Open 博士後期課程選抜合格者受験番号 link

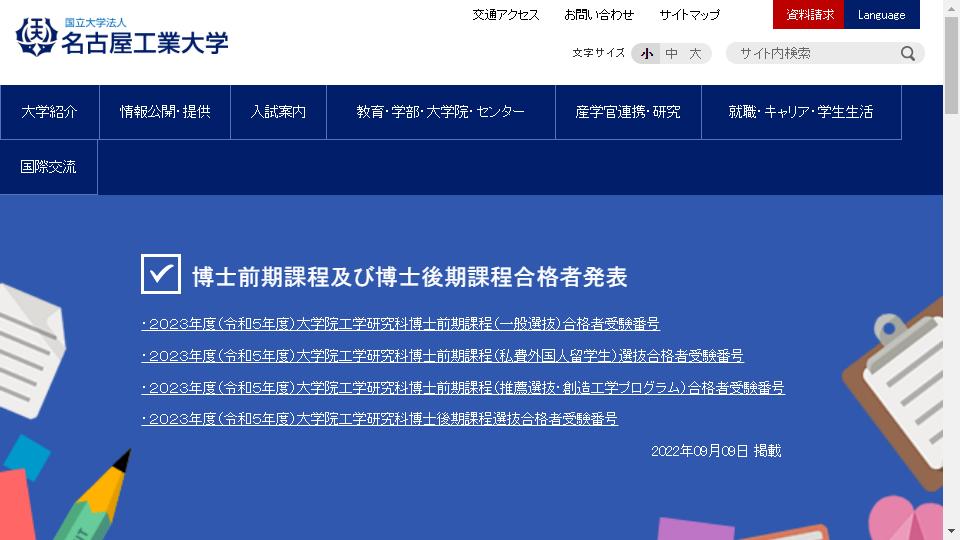point(380,419)
